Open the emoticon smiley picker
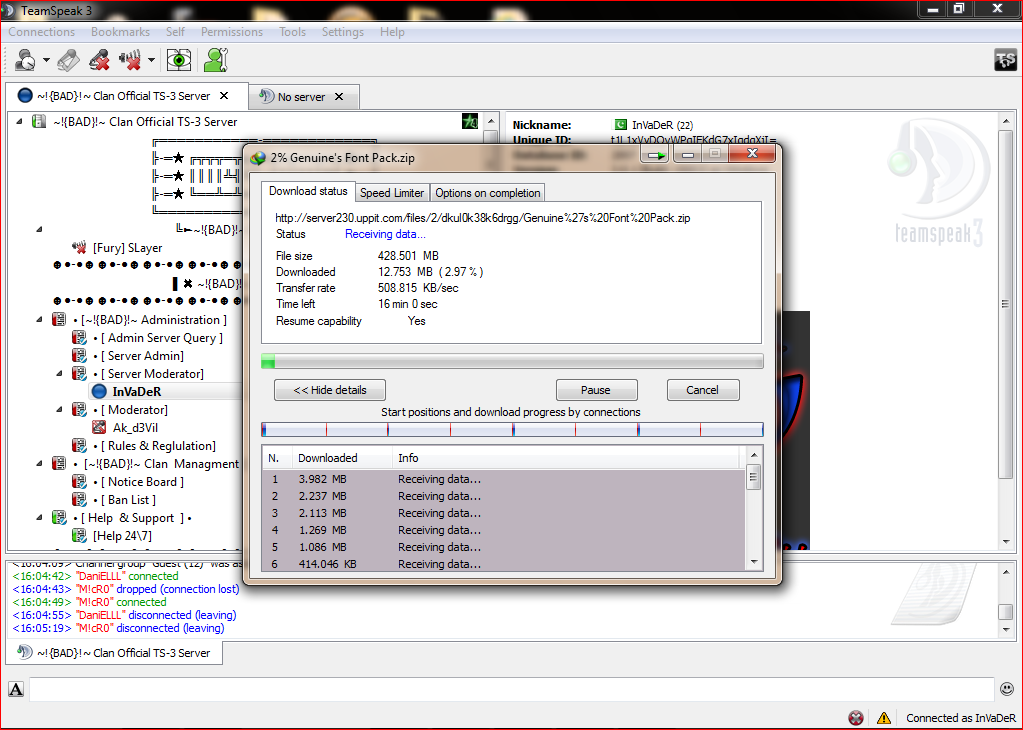Viewport: 1023px width, 730px height. point(1007,689)
